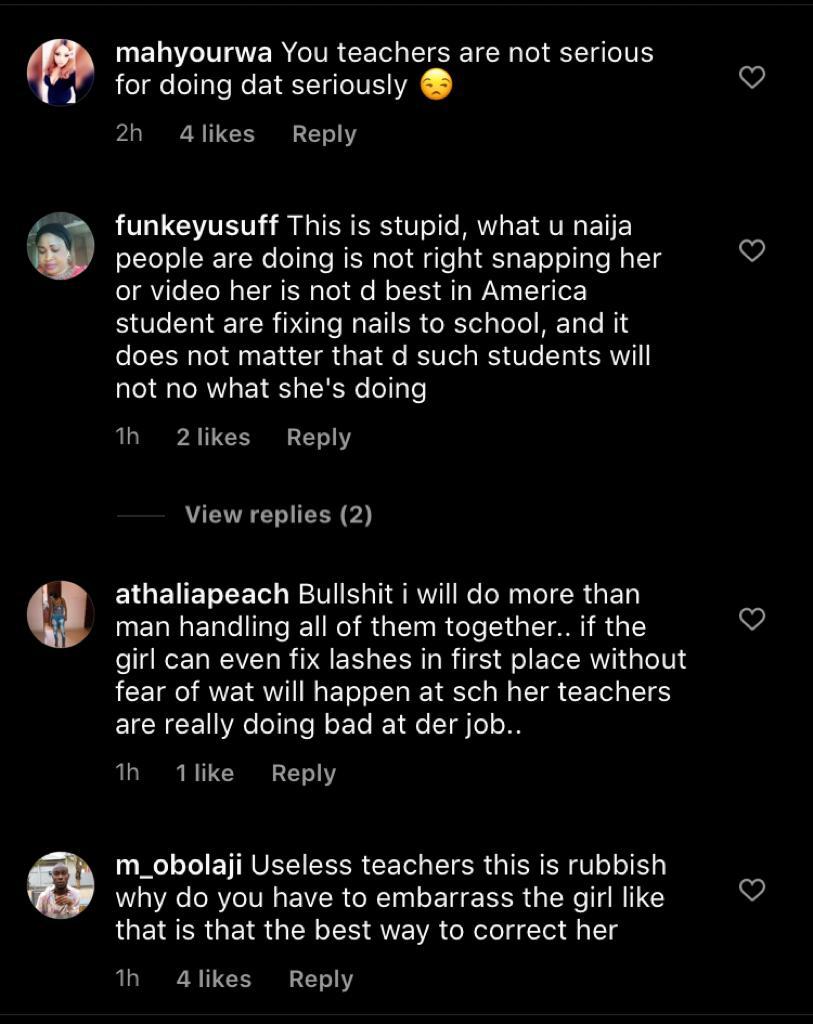Reply to m_obolaji's comment
The height and width of the screenshot is (1024, 813).
pyautogui.click(x=320, y=979)
